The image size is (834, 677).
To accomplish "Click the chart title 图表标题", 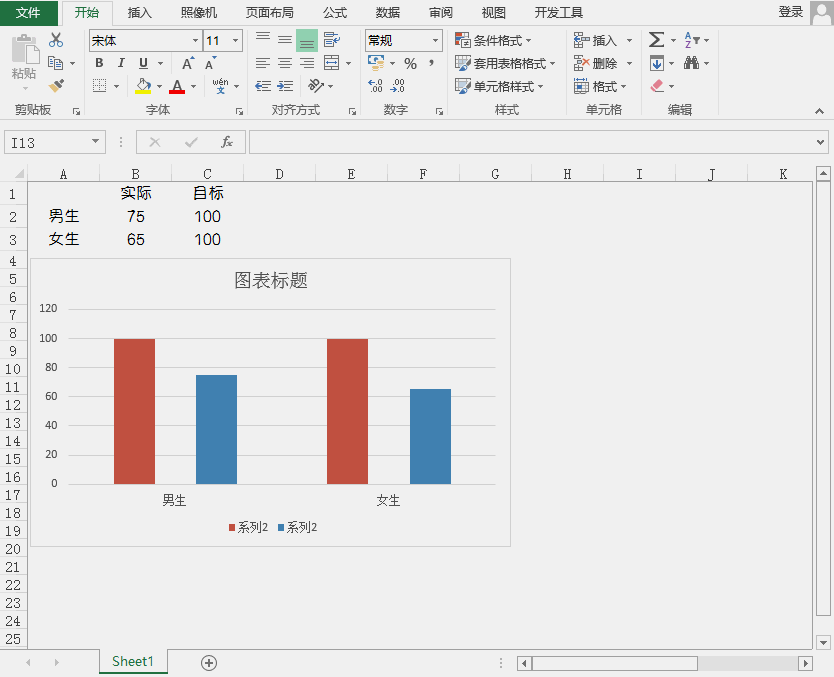I will 271,280.
